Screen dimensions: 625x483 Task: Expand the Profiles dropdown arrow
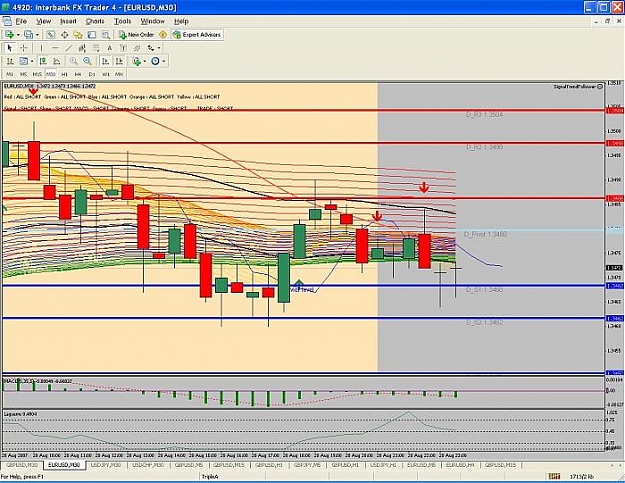37,35
